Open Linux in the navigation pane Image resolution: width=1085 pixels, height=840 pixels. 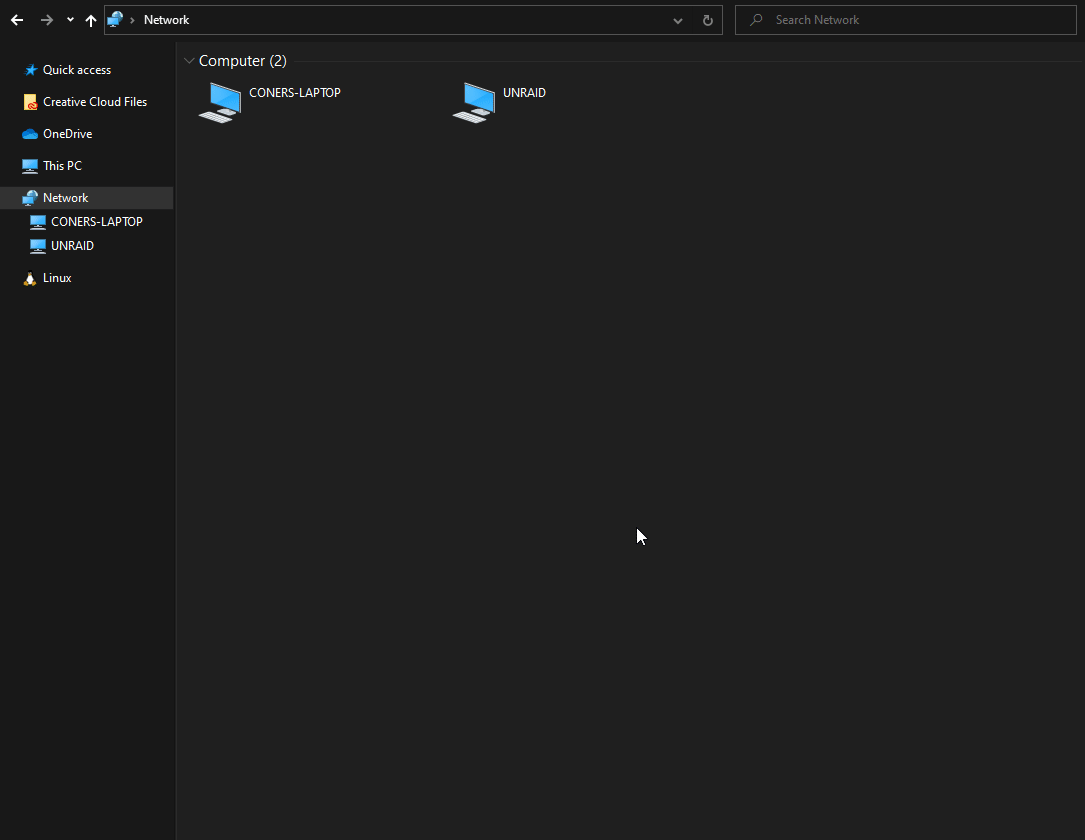[57, 277]
